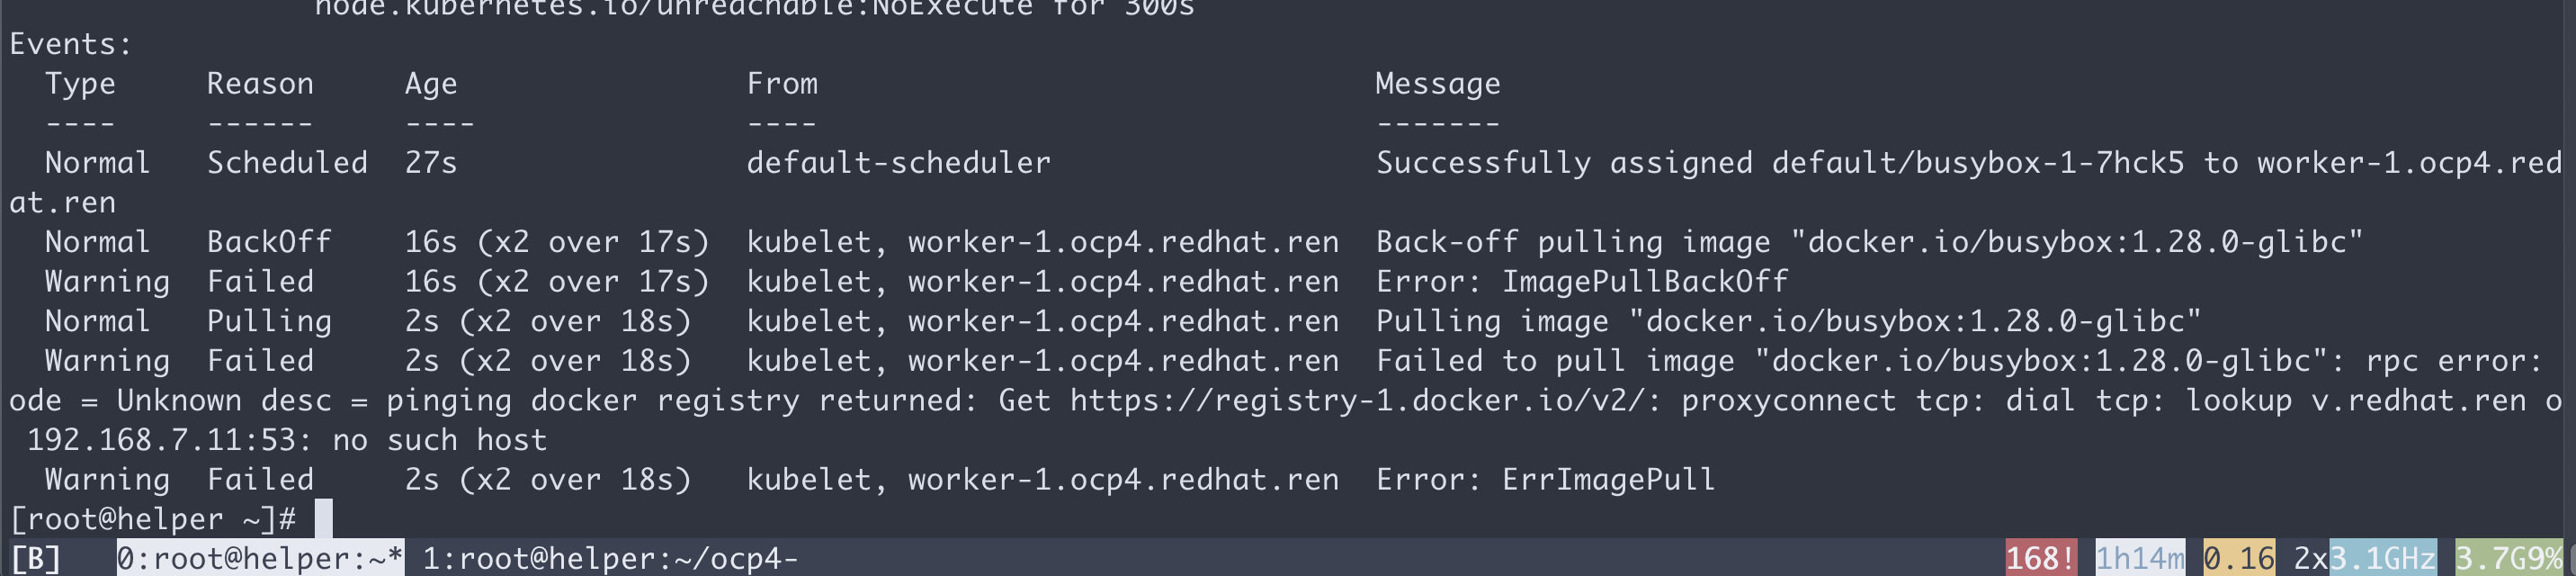Click the Reason column header
Screen dimensions: 2576x576
260,84
